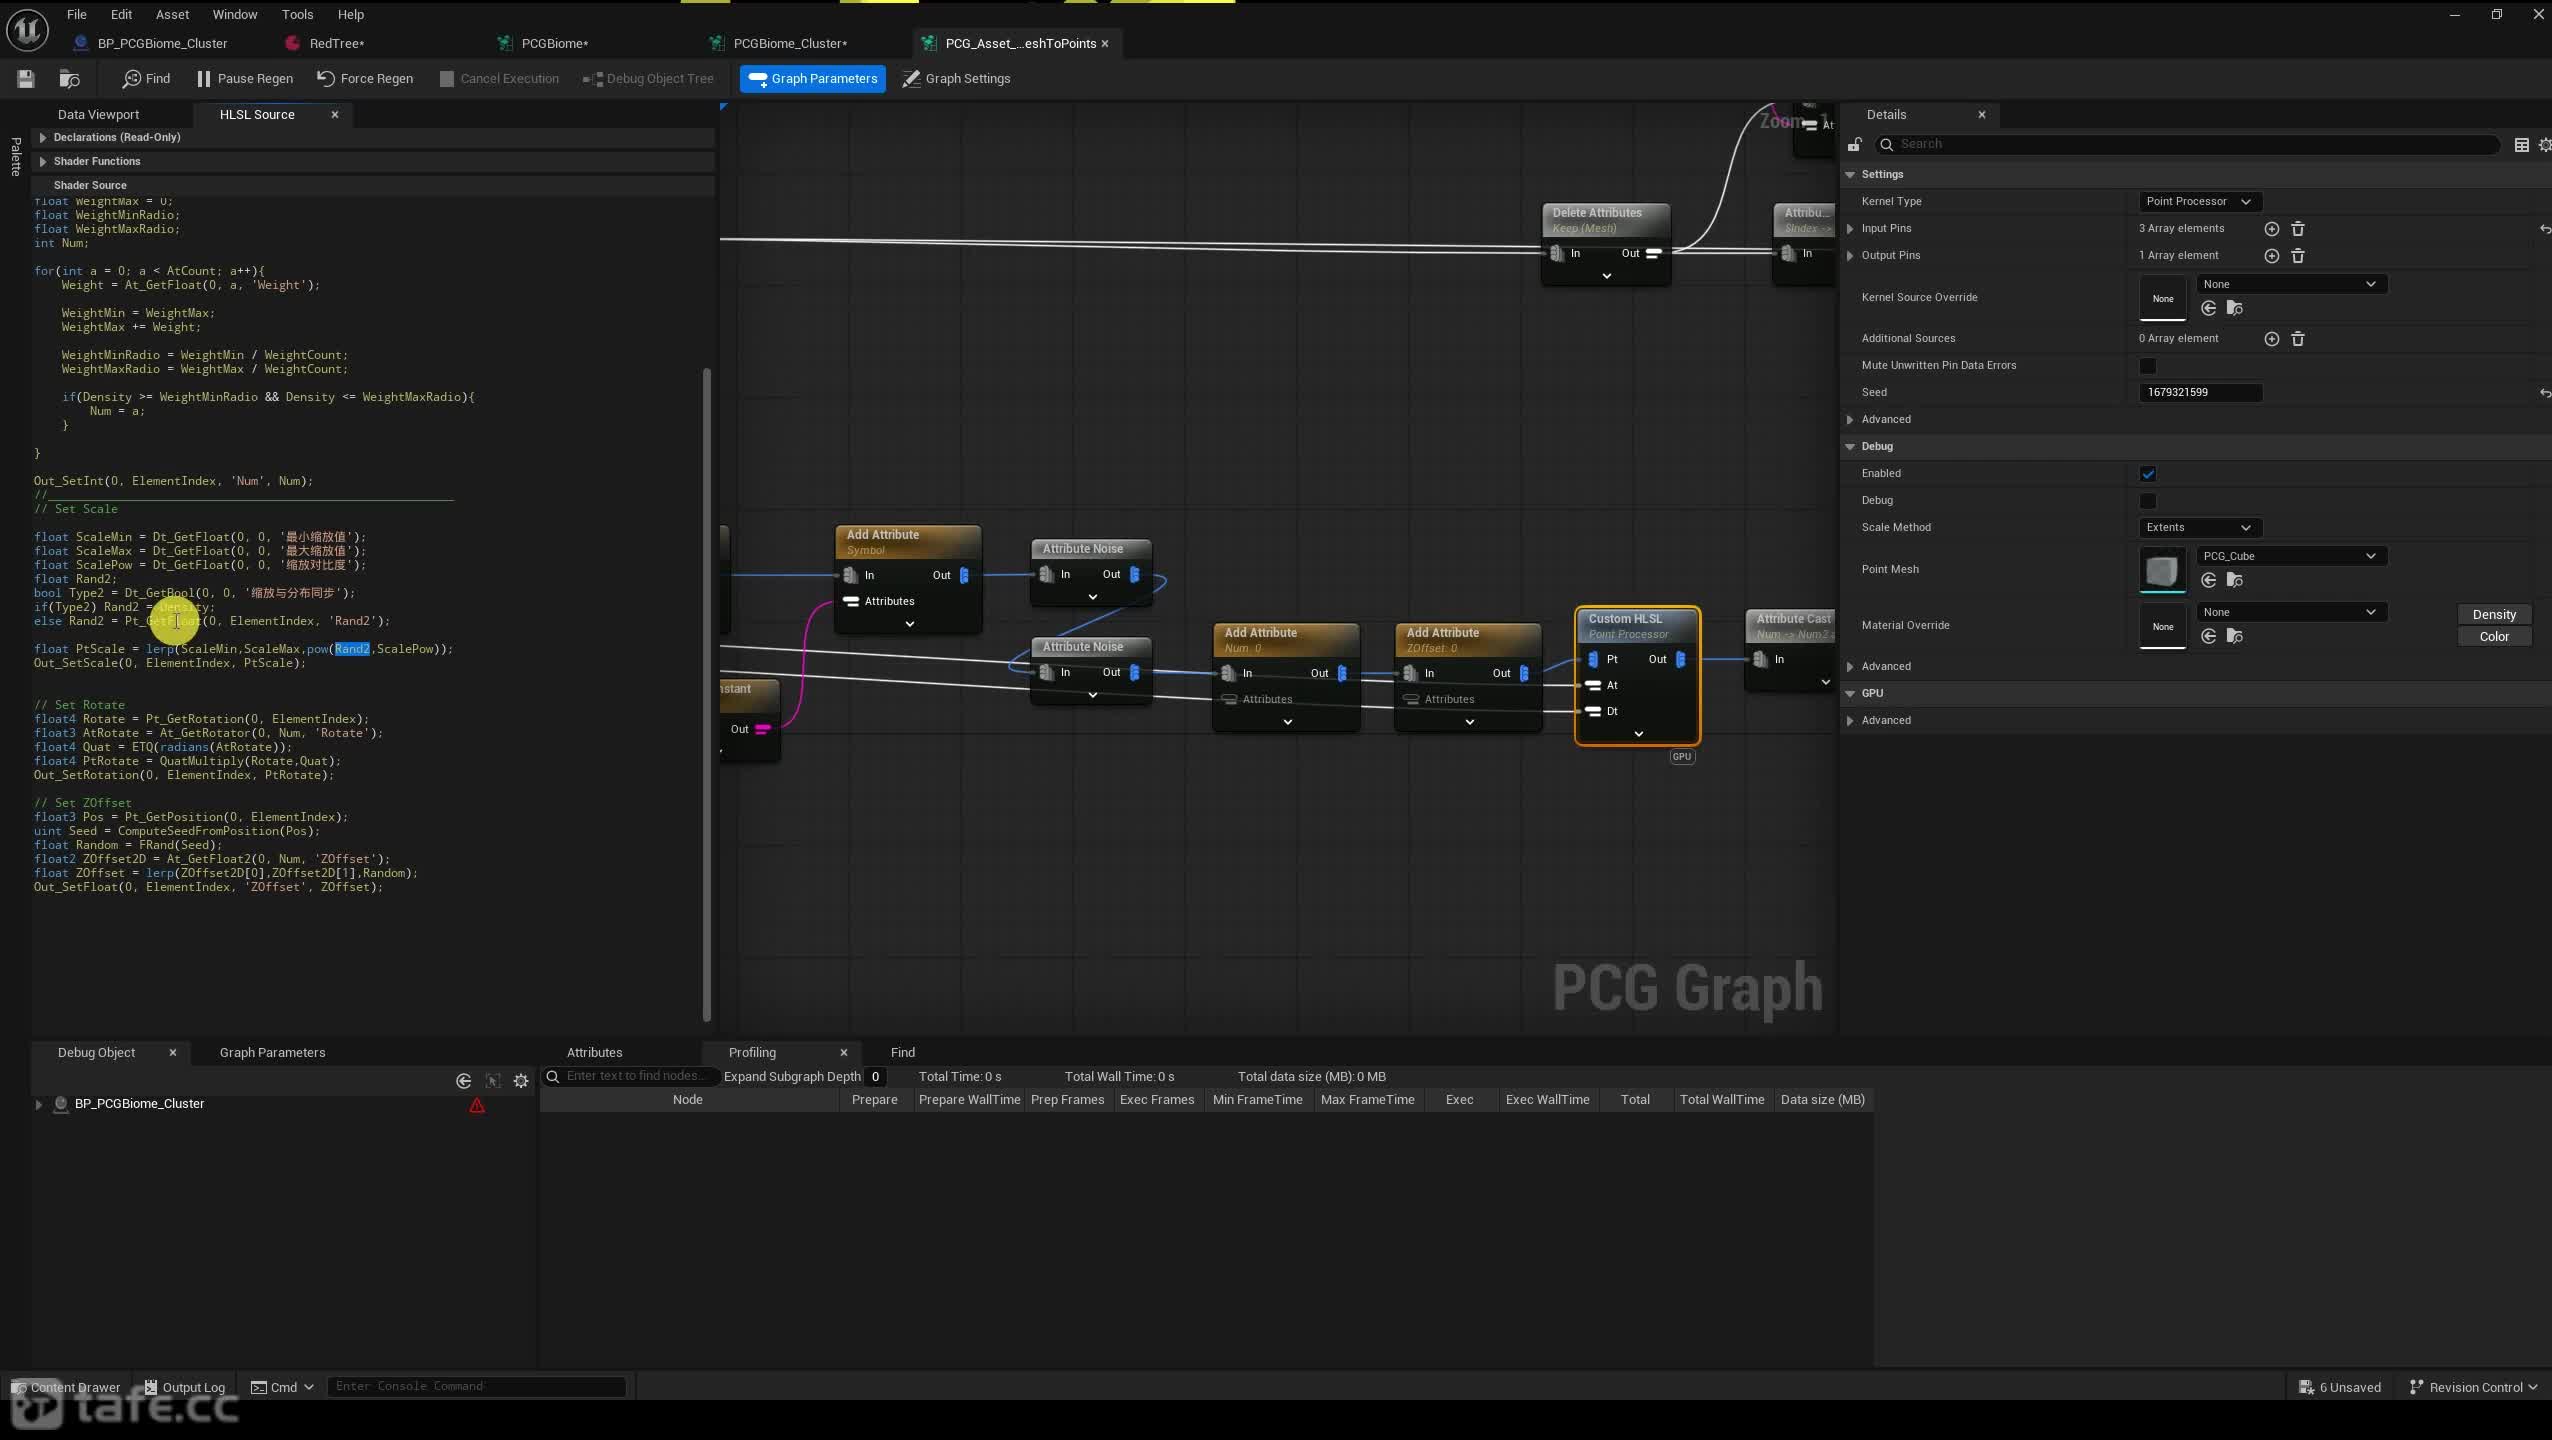2552x1440 pixels.
Task: Delete all Output Pins elements icon
Action: tap(2297, 256)
